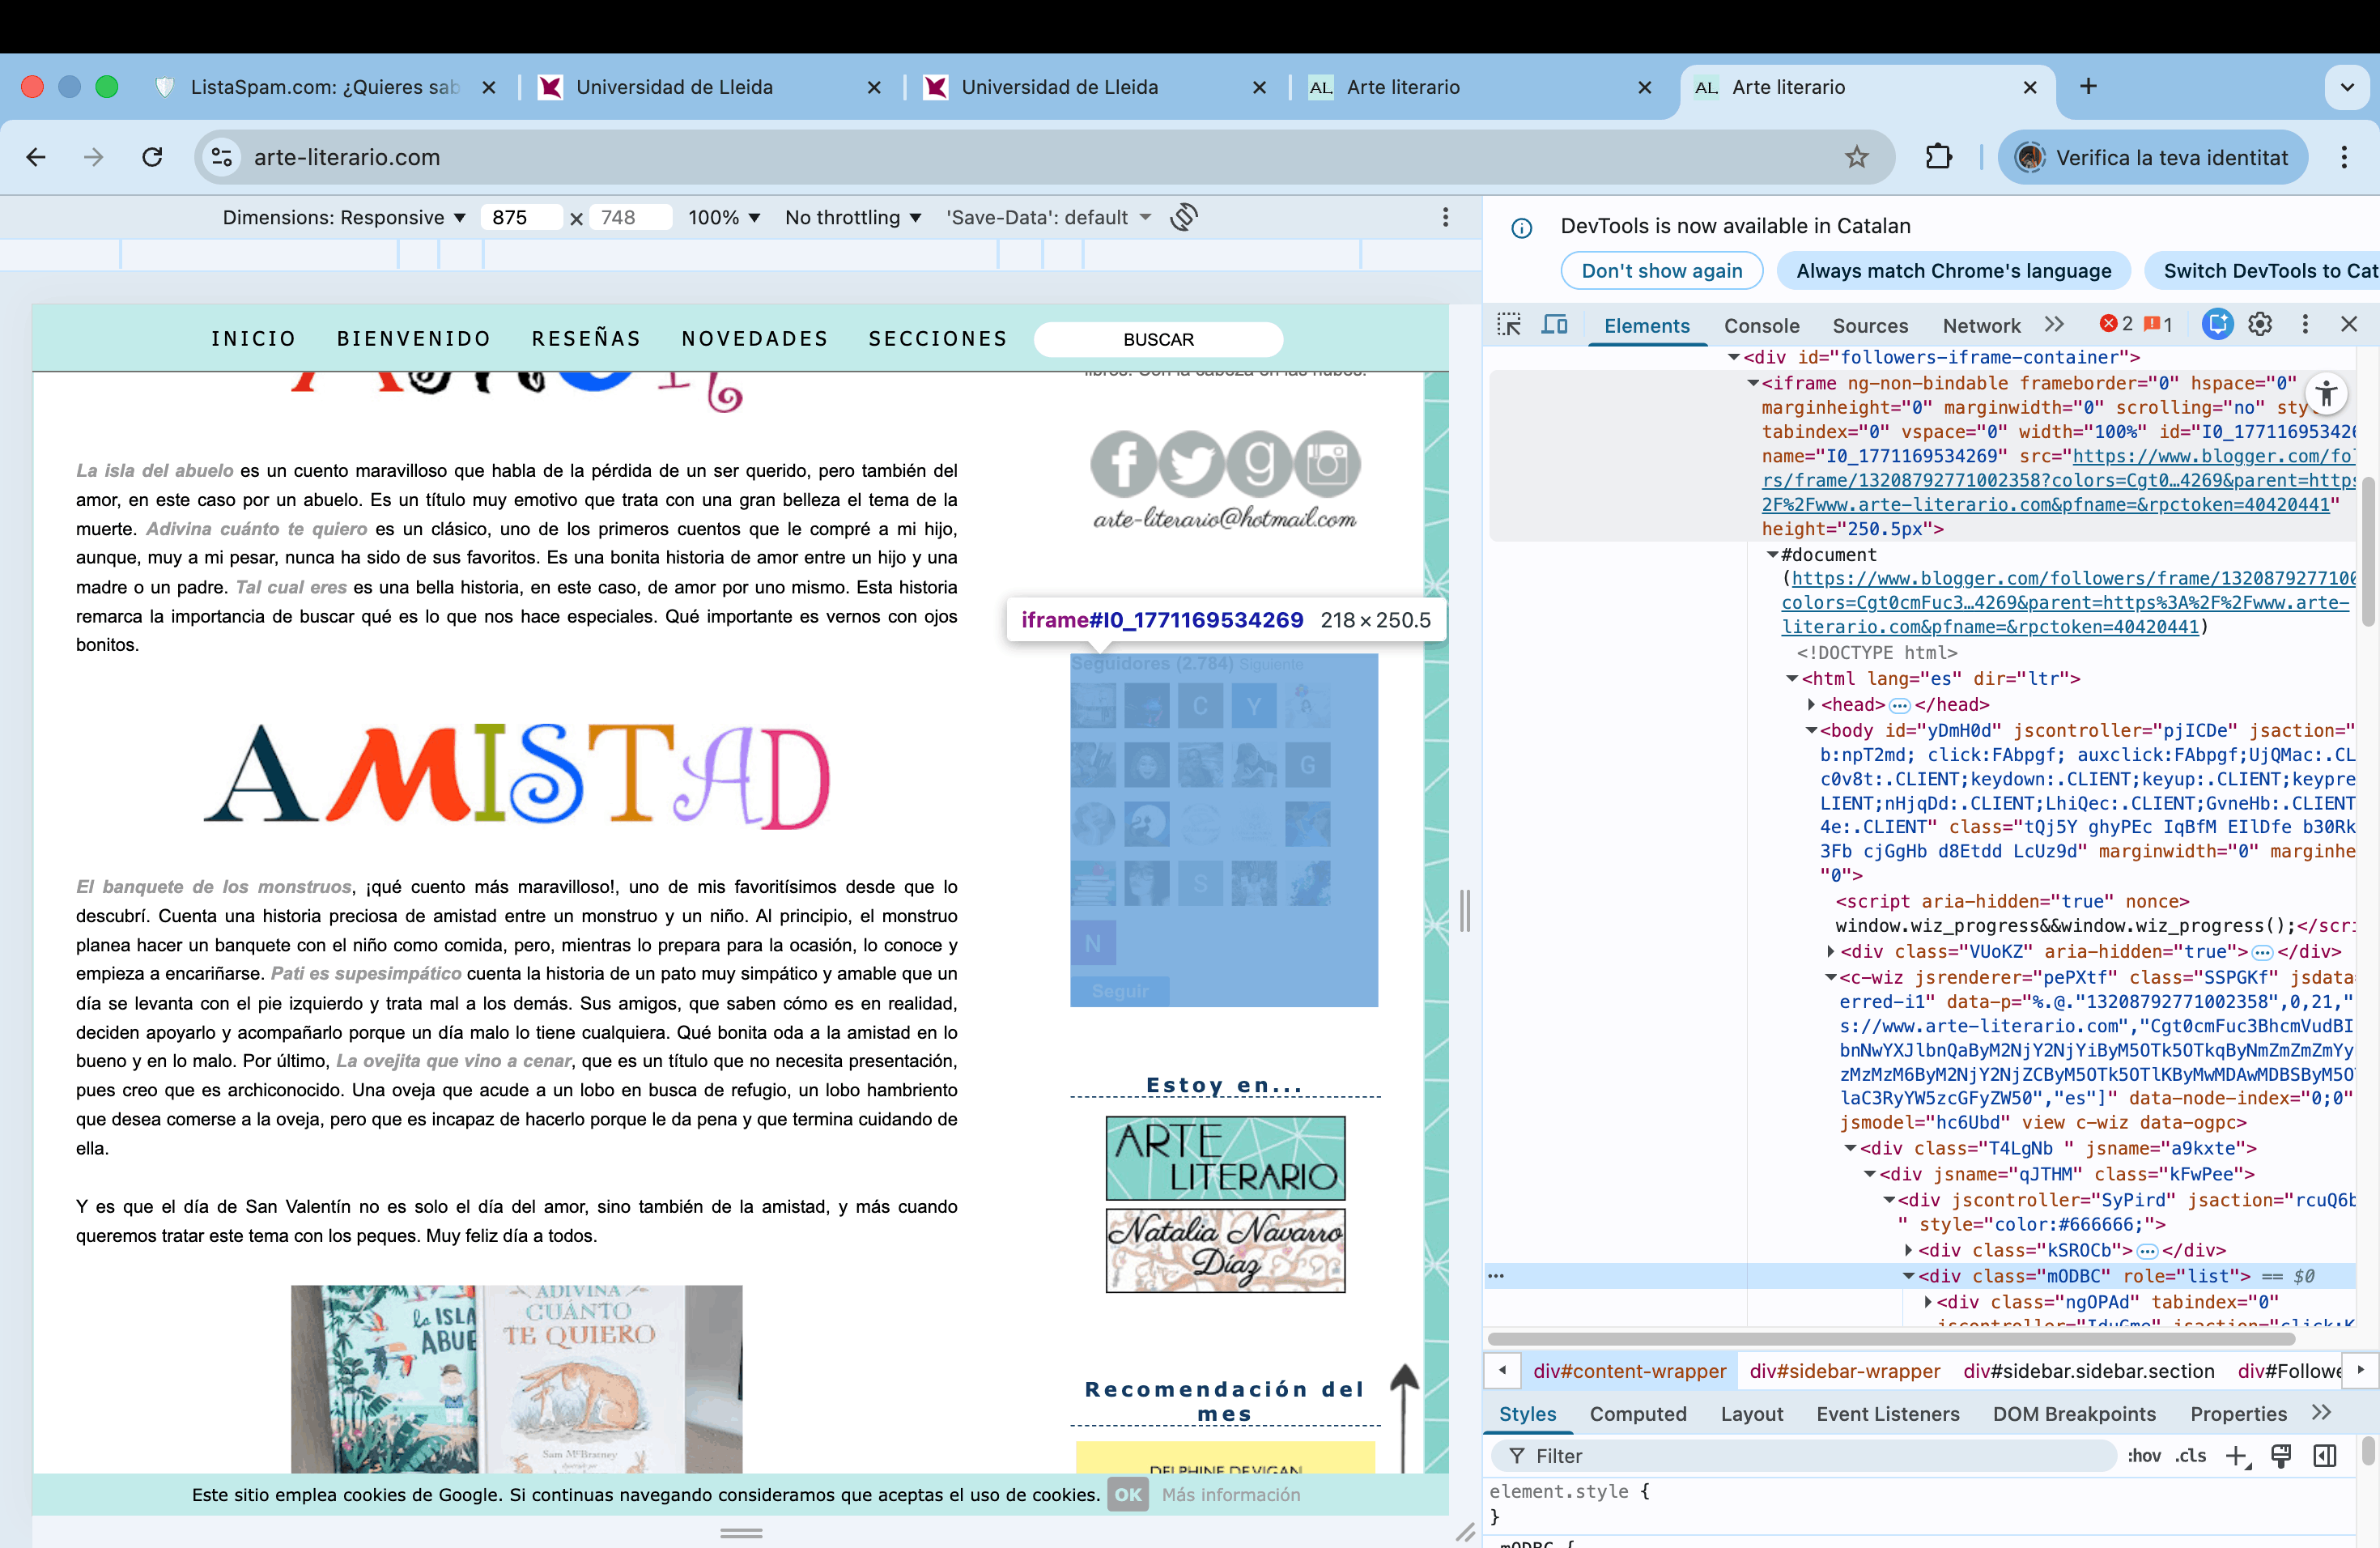Reload the page

pos(152,157)
